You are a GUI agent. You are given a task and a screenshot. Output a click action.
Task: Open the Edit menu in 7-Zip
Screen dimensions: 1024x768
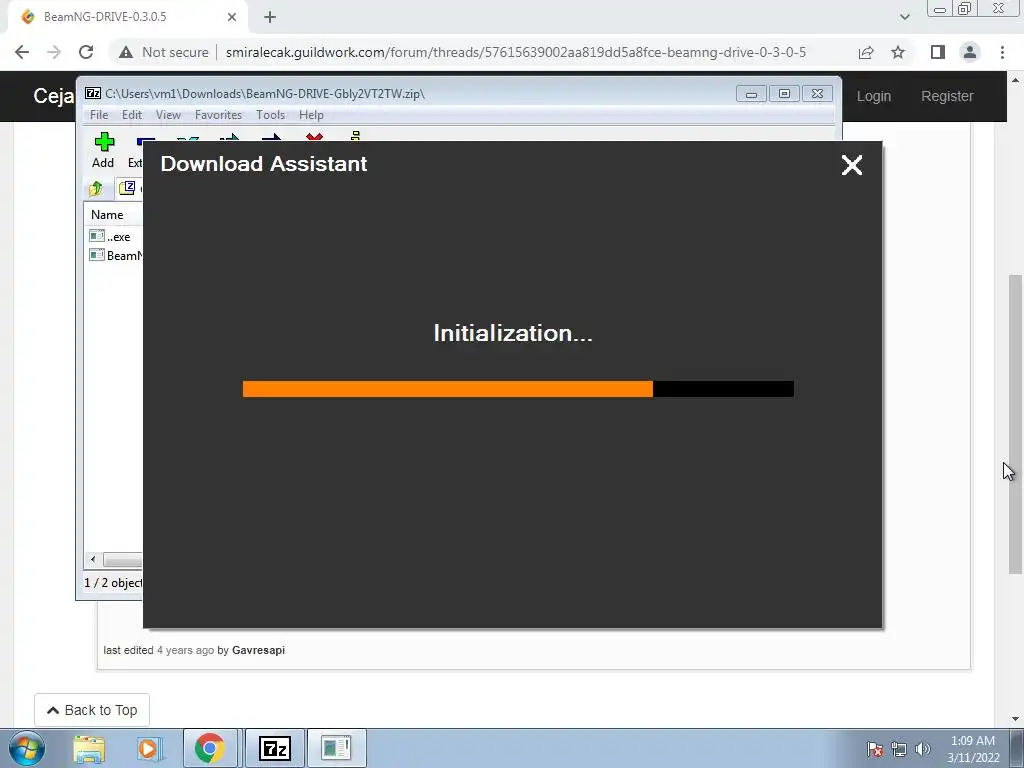132,115
